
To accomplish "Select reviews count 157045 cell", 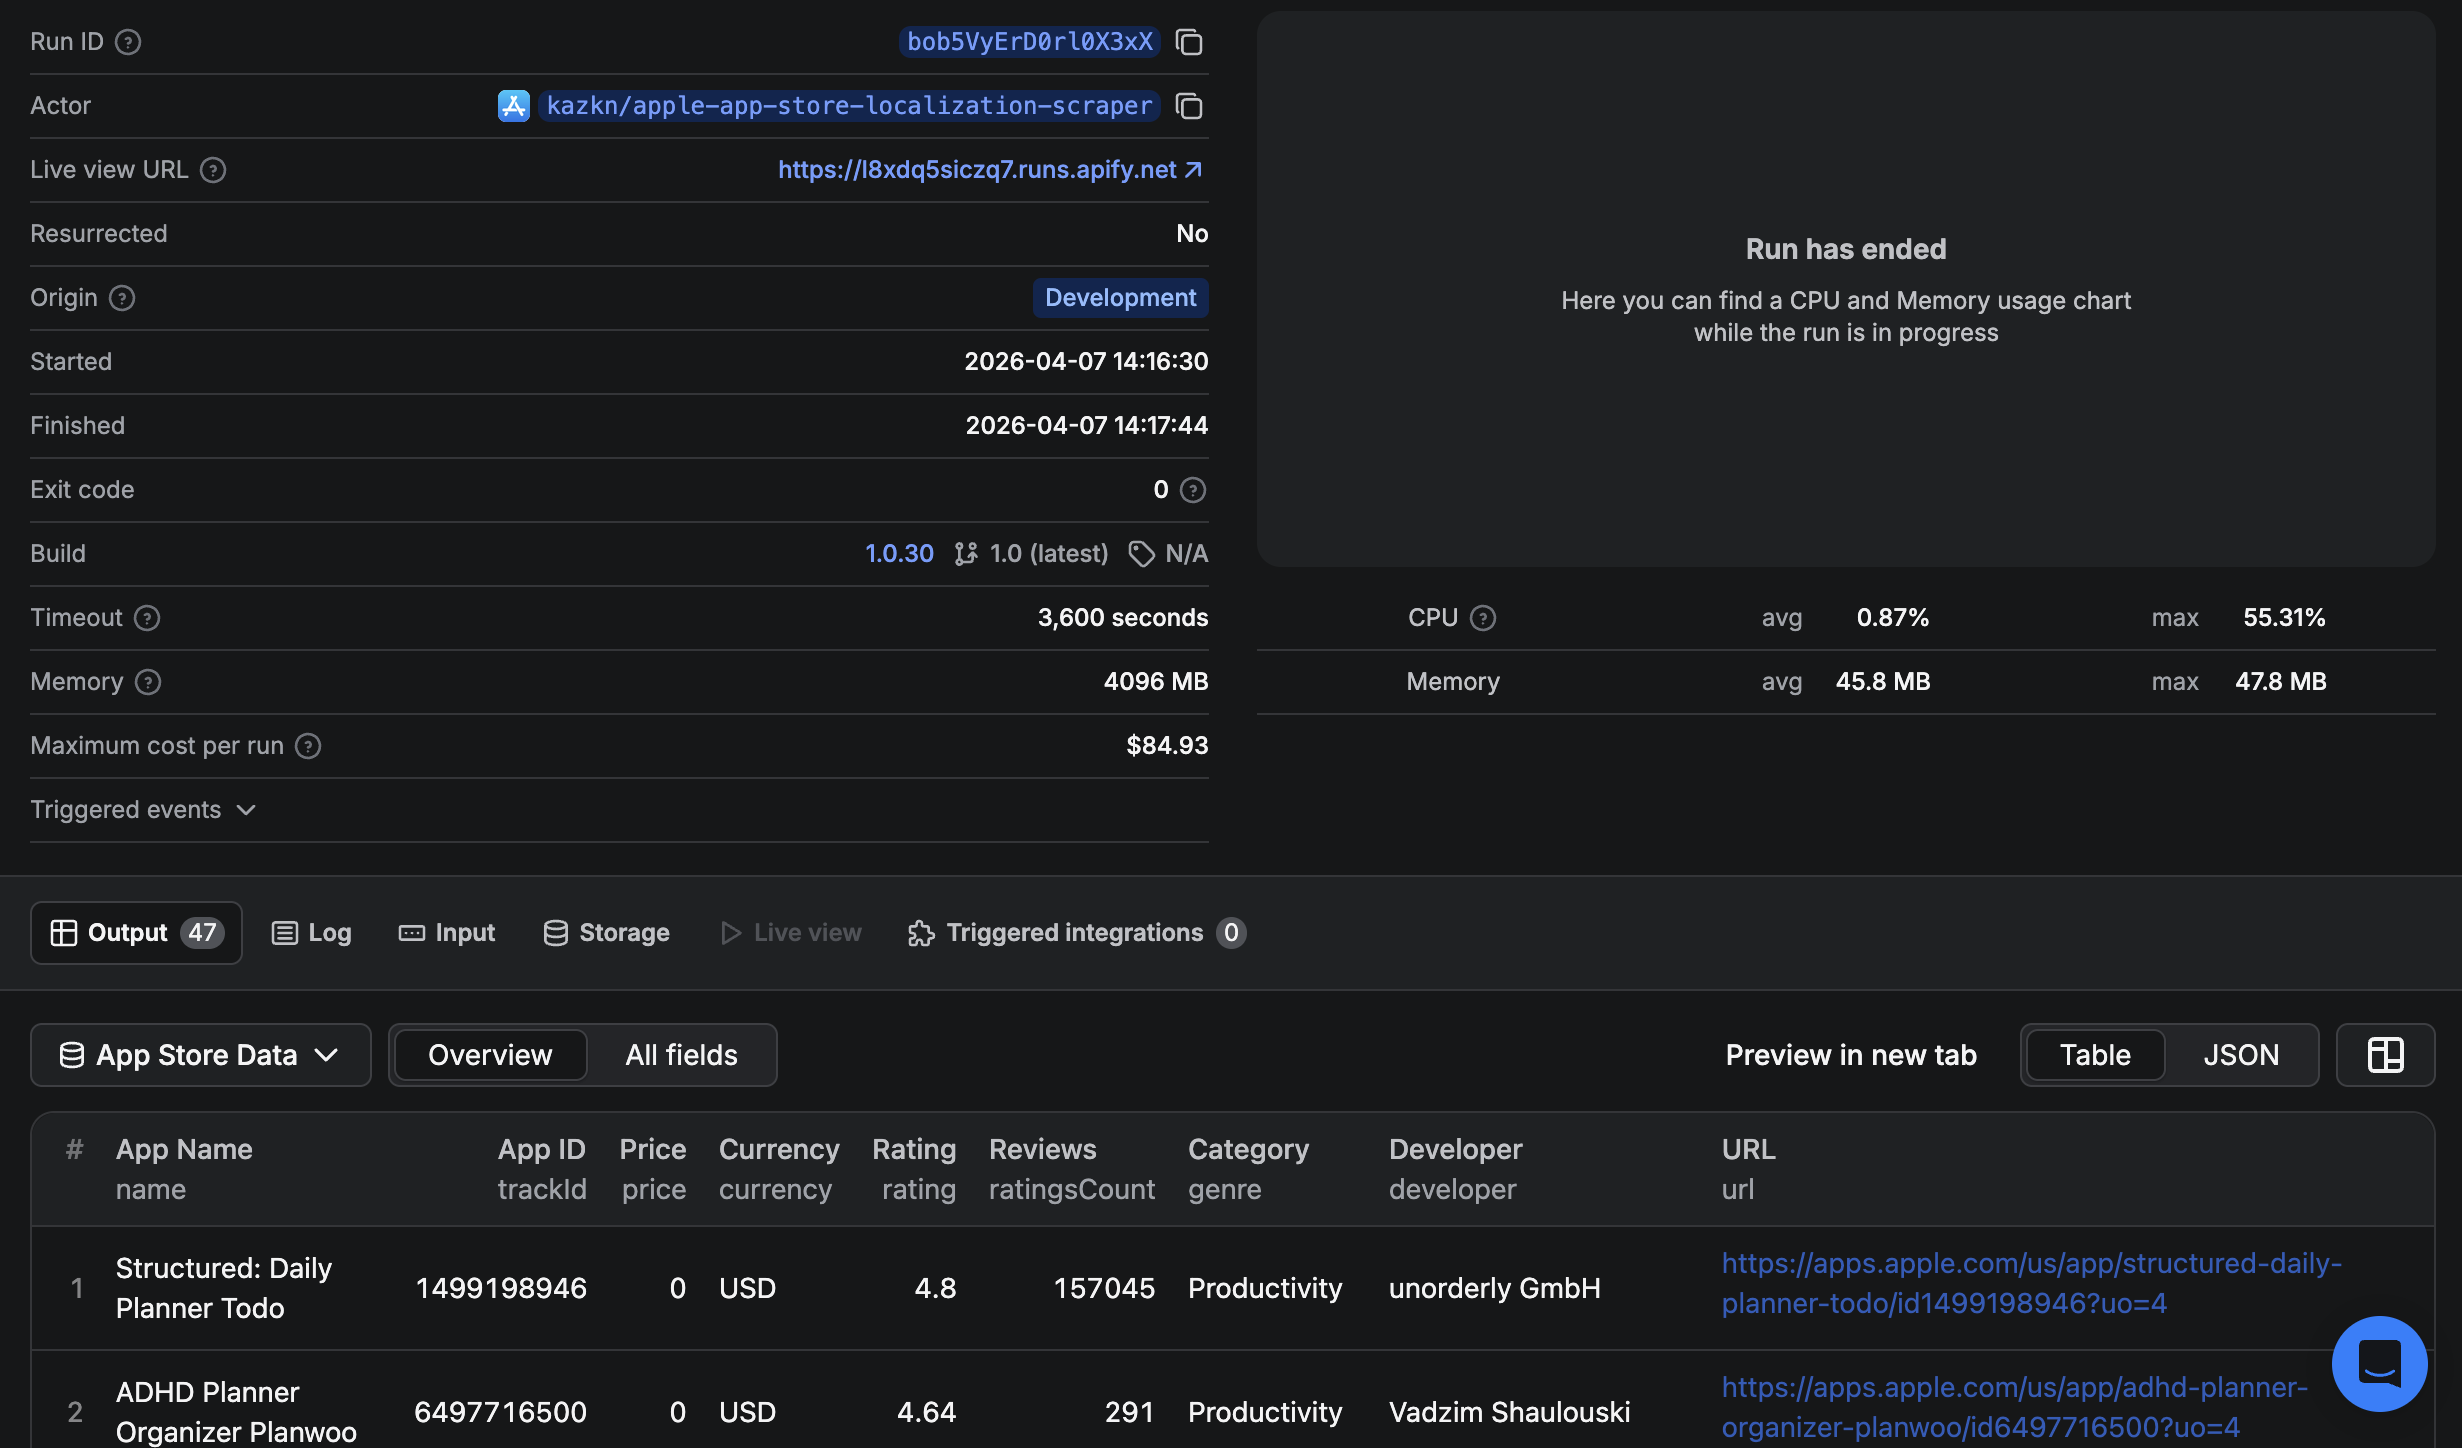I will tap(1104, 1288).
